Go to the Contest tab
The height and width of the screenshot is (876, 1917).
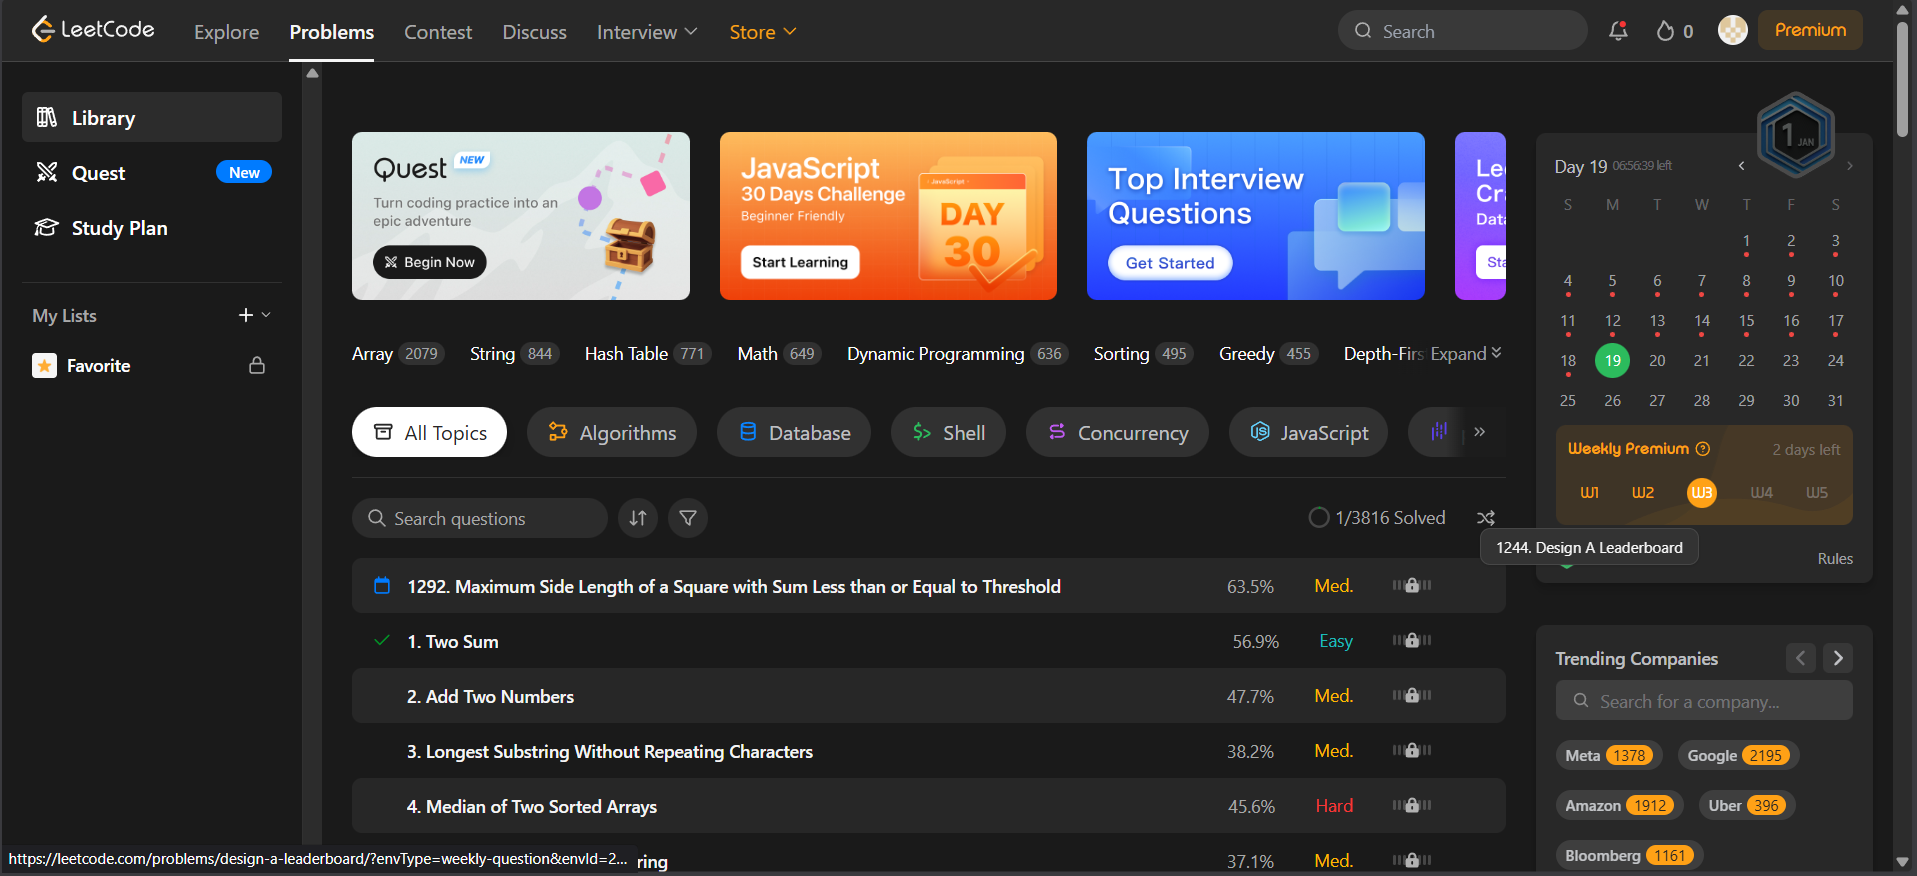point(438,32)
